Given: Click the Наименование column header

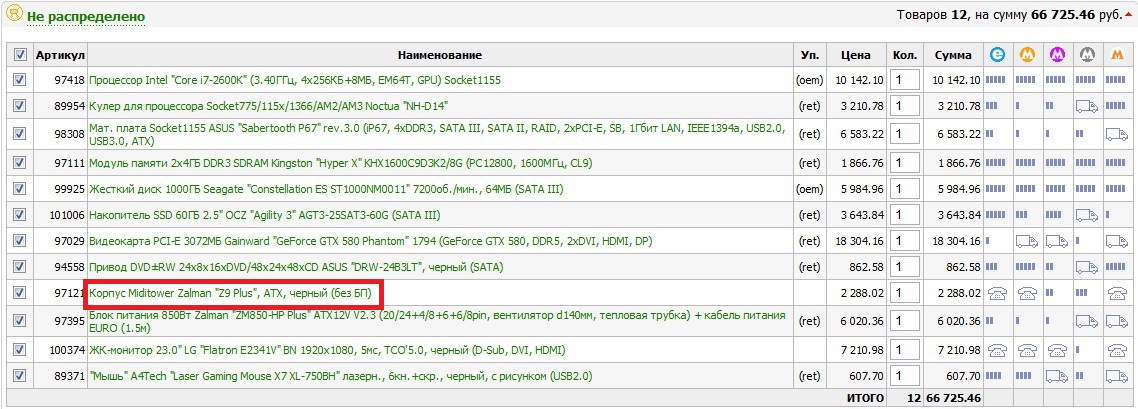Looking at the screenshot, I should pyautogui.click(x=440, y=55).
